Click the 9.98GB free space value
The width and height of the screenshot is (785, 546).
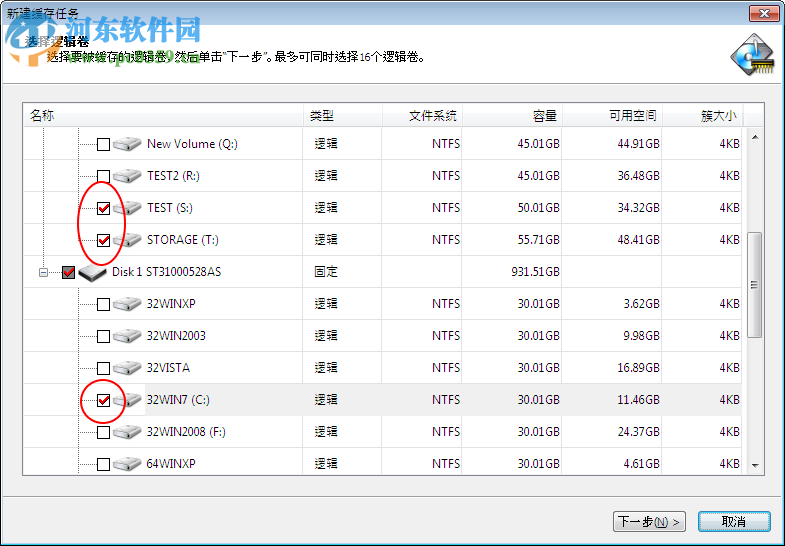(x=641, y=336)
